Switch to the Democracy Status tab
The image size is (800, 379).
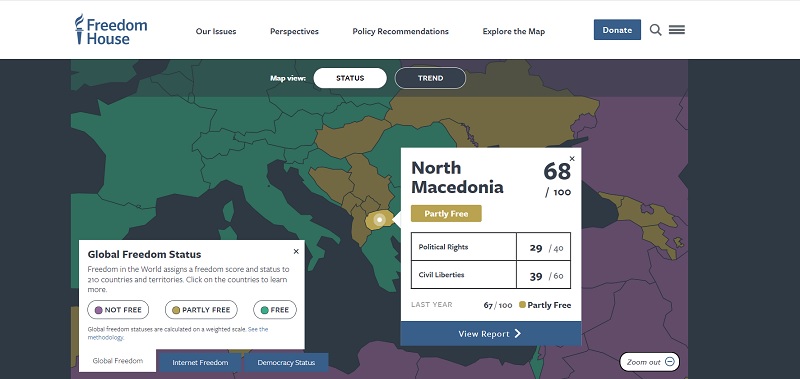click(x=286, y=363)
